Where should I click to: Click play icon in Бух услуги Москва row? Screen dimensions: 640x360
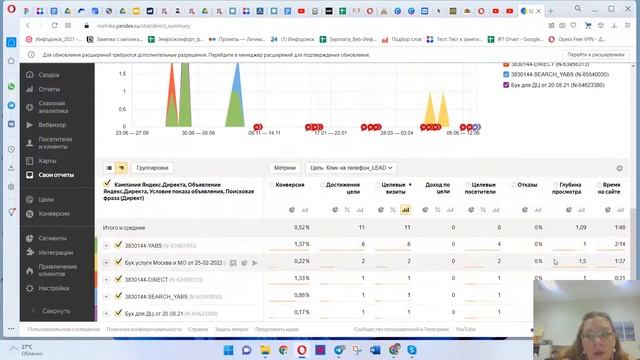point(255,263)
